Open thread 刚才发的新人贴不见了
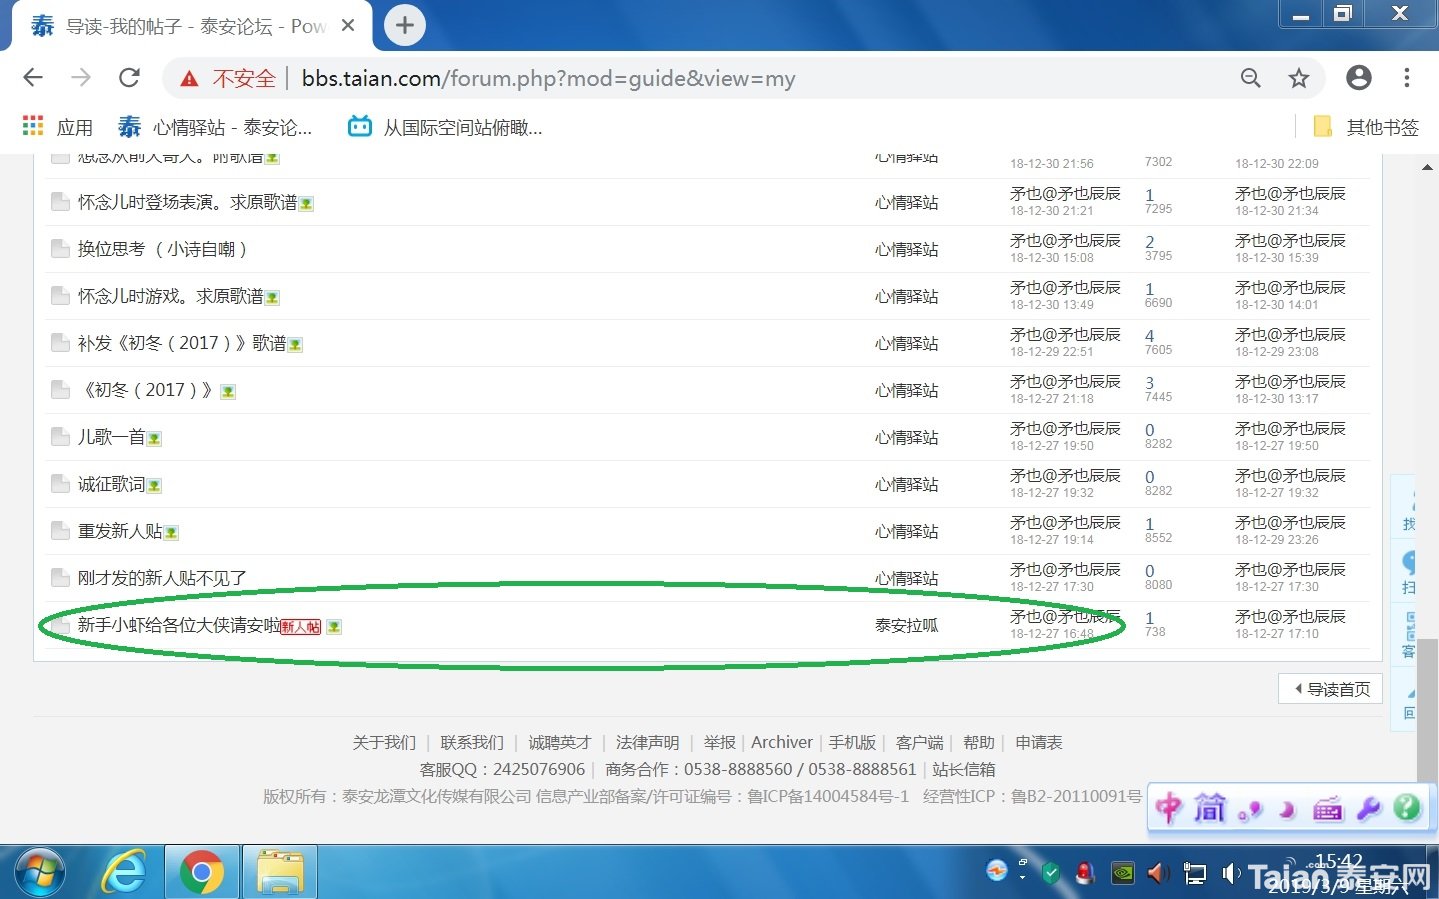This screenshot has height=899, width=1439. point(162,578)
